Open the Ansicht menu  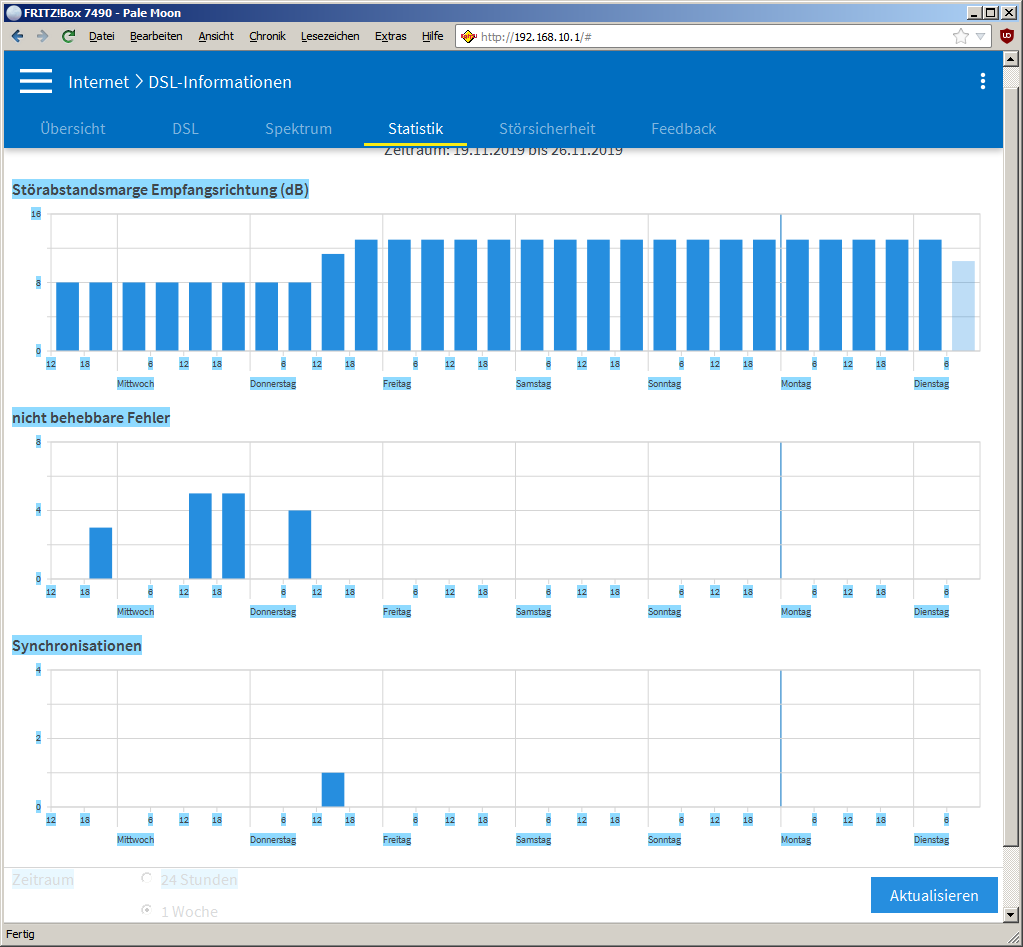point(216,37)
